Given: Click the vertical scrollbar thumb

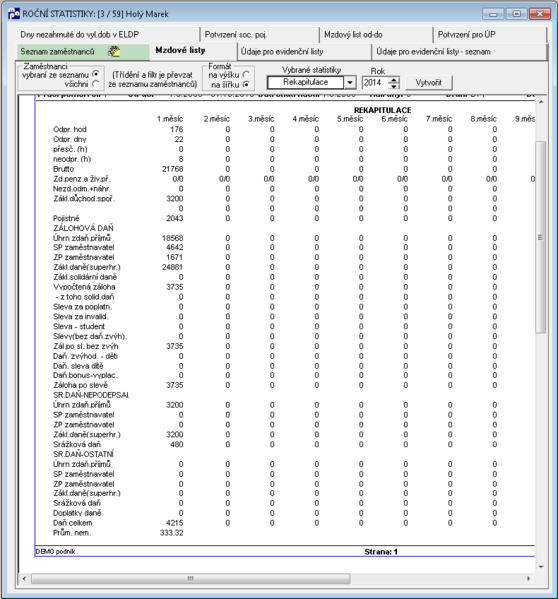Looking at the screenshot, I should [541, 237].
